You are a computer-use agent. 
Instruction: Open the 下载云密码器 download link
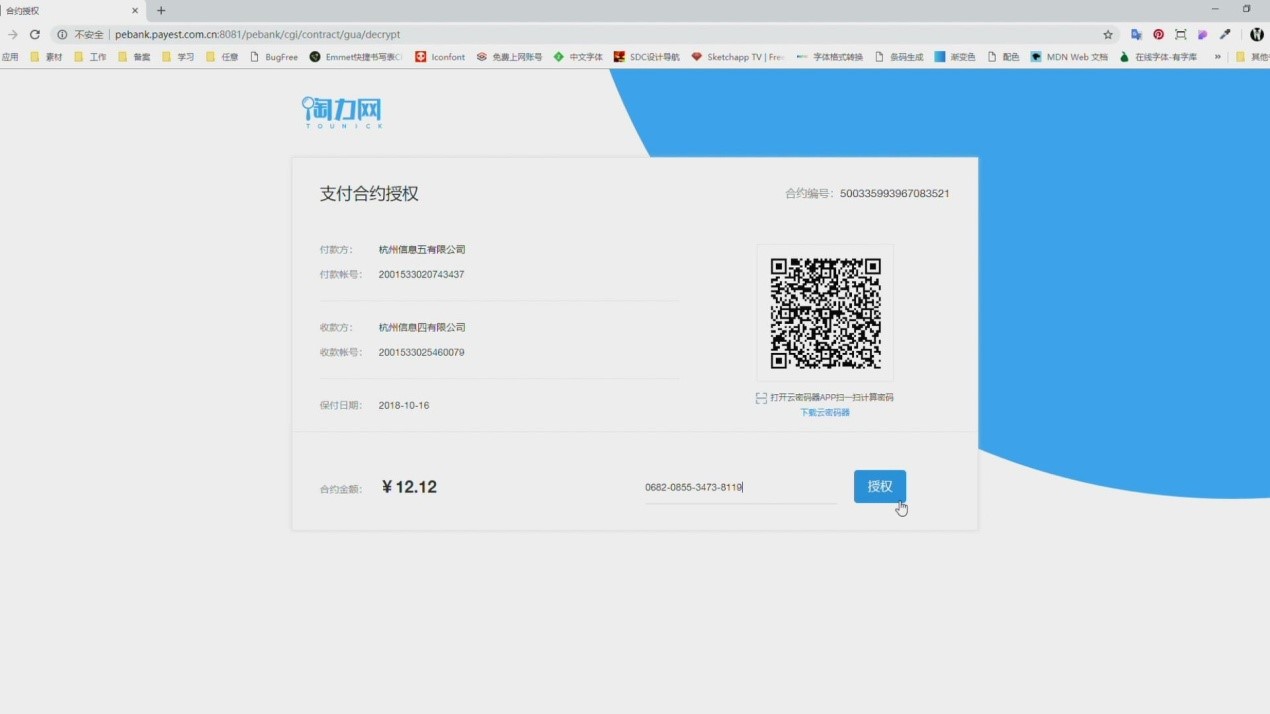pos(824,412)
